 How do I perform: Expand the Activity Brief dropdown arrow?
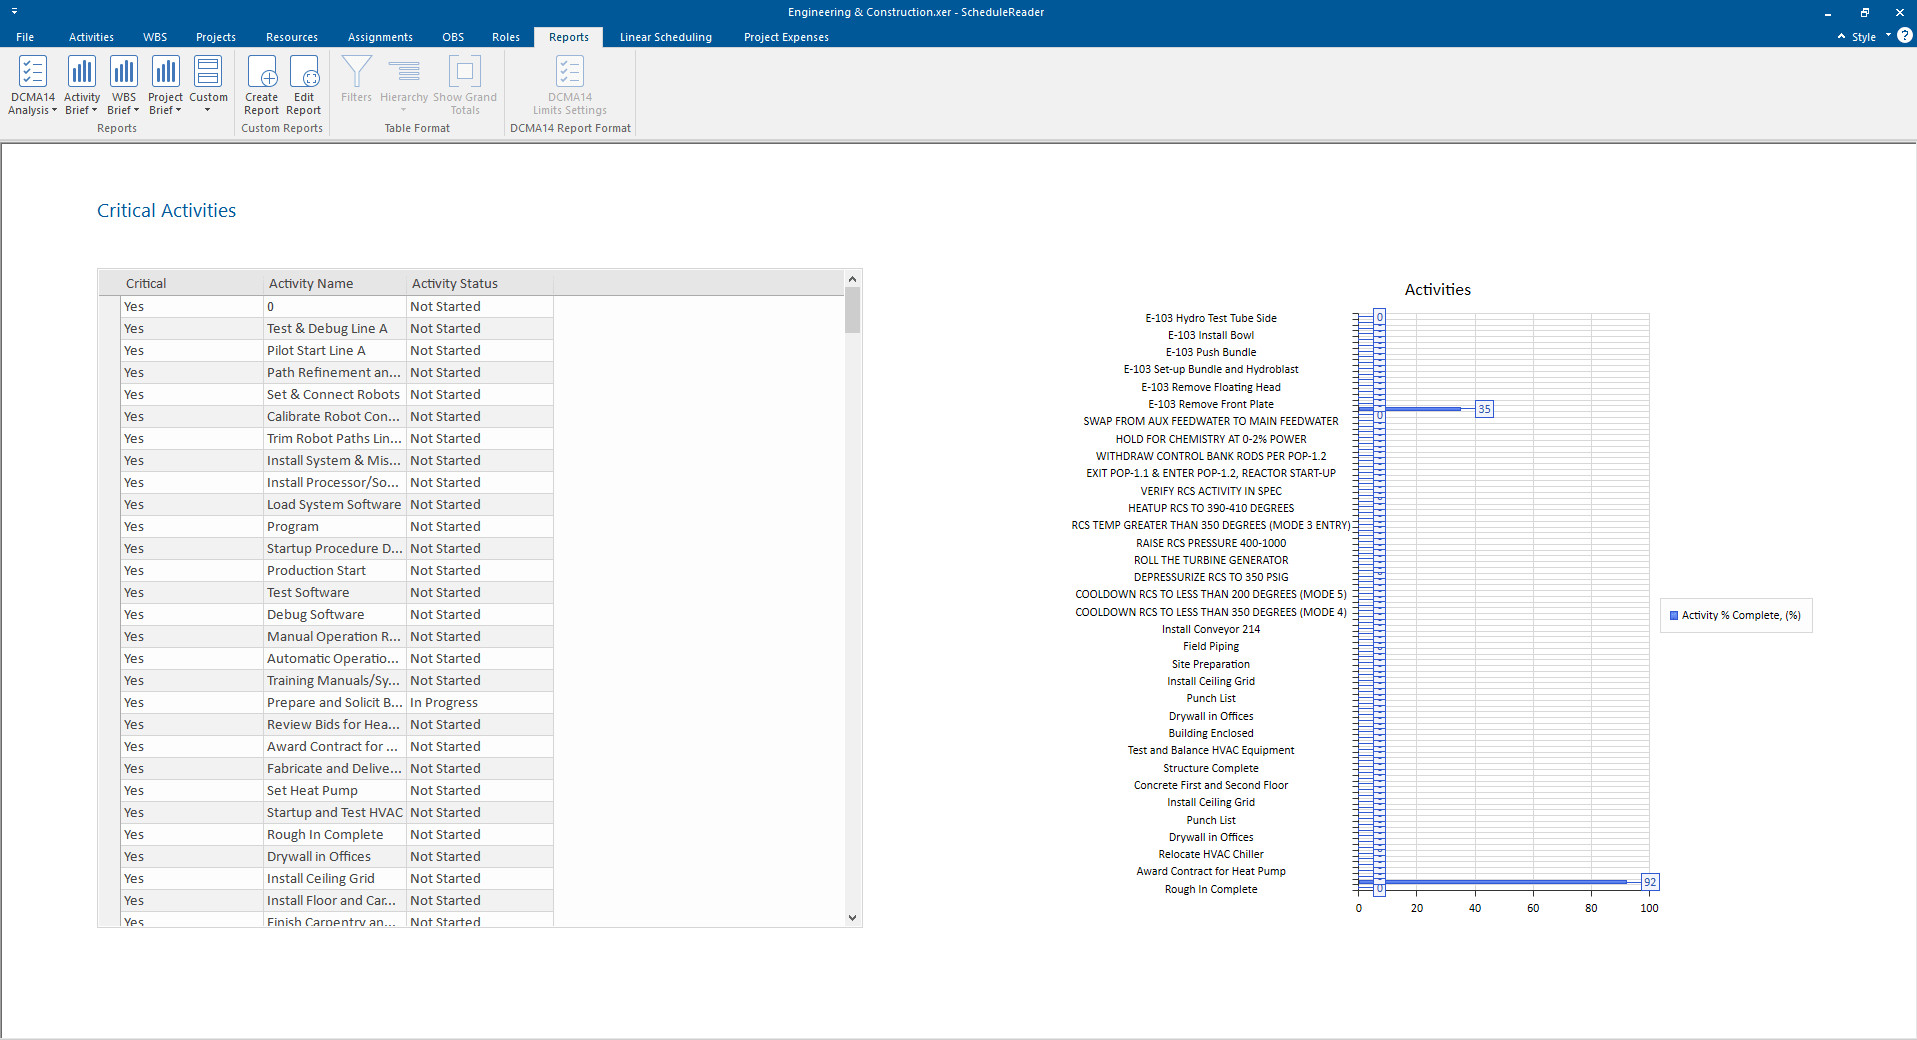[x=95, y=111]
